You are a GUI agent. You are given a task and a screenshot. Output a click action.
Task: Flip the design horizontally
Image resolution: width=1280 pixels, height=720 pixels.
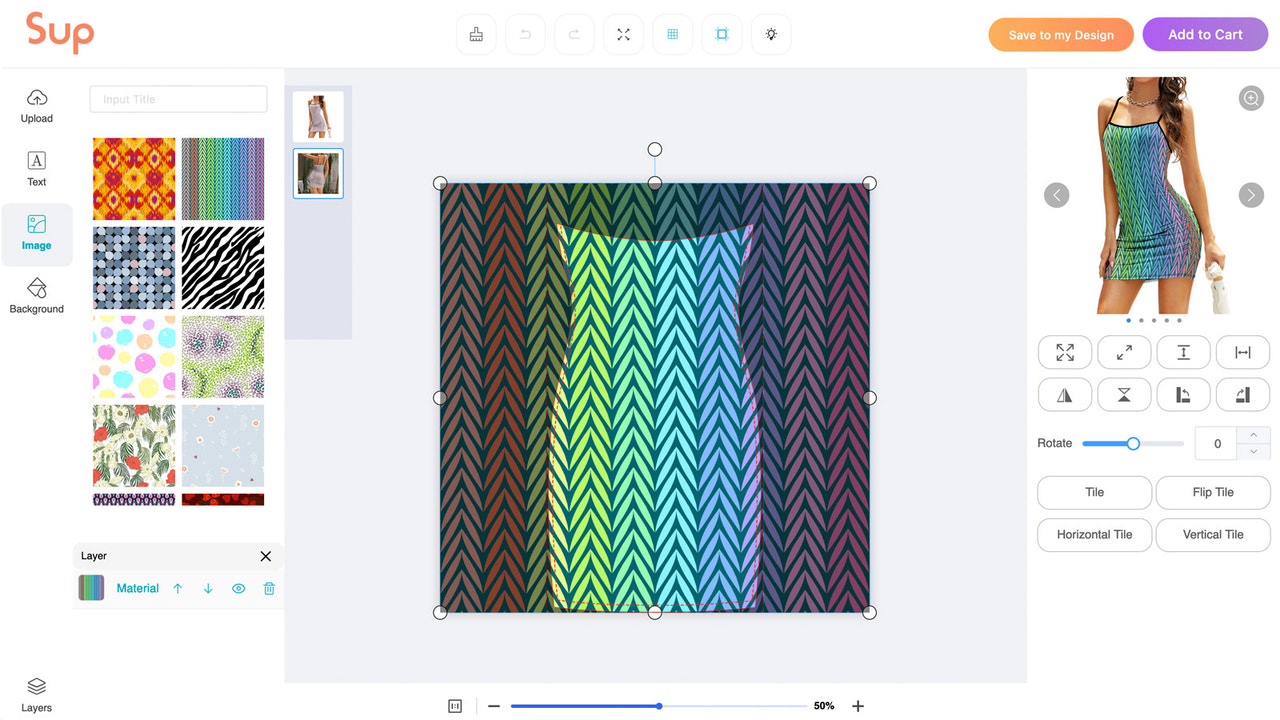click(x=1065, y=395)
